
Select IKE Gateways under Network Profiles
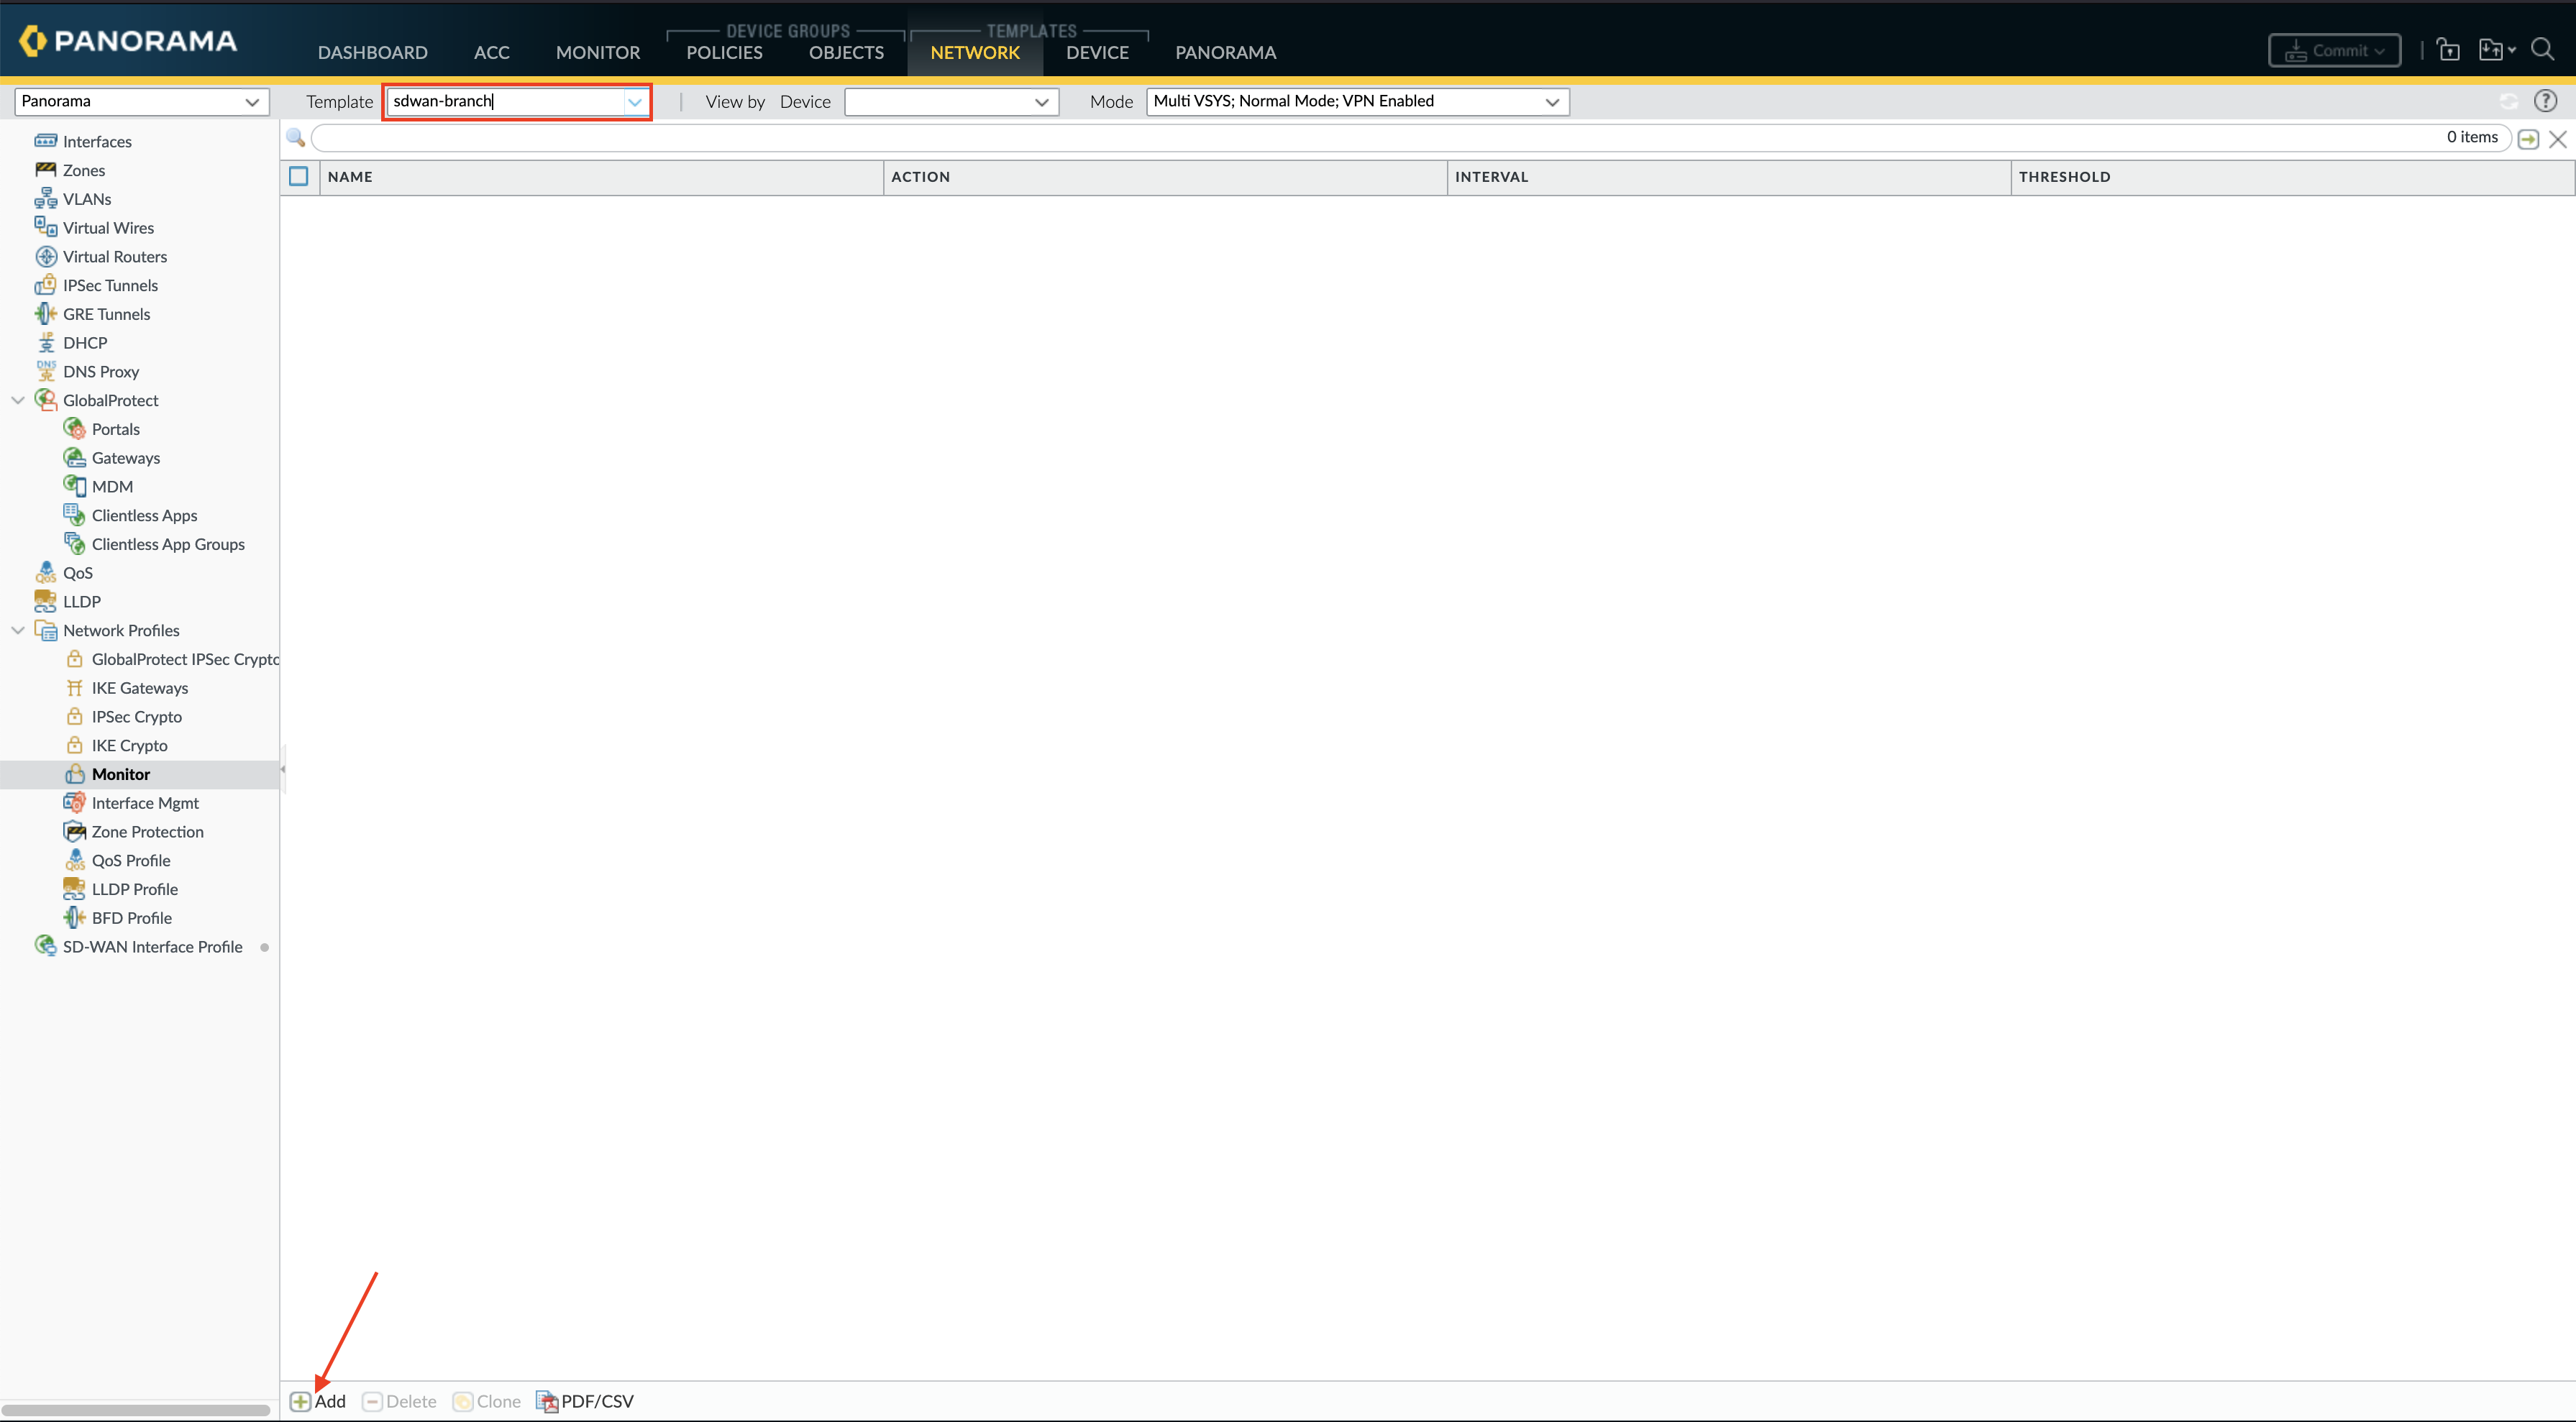140,687
